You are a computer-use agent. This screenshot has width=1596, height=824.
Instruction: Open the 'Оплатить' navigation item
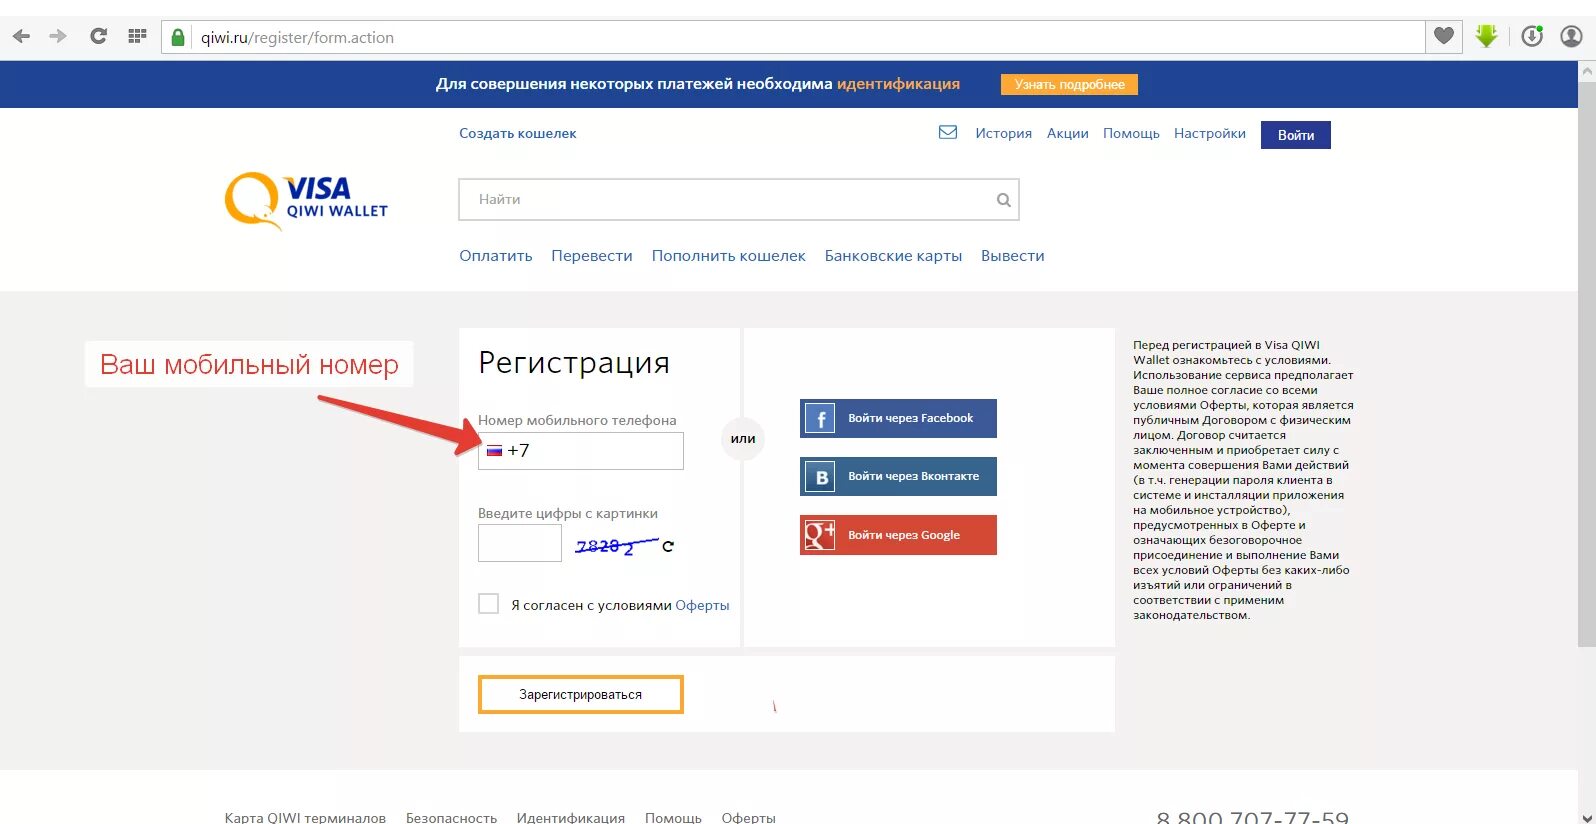(x=496, y=256)
